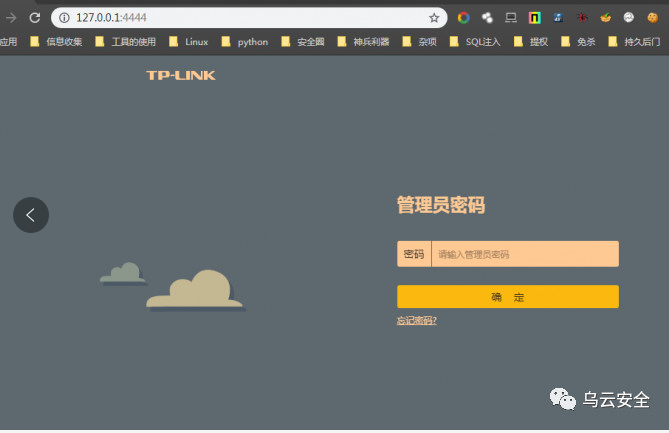Focus the 请输入管理员密码 password field

525,254
